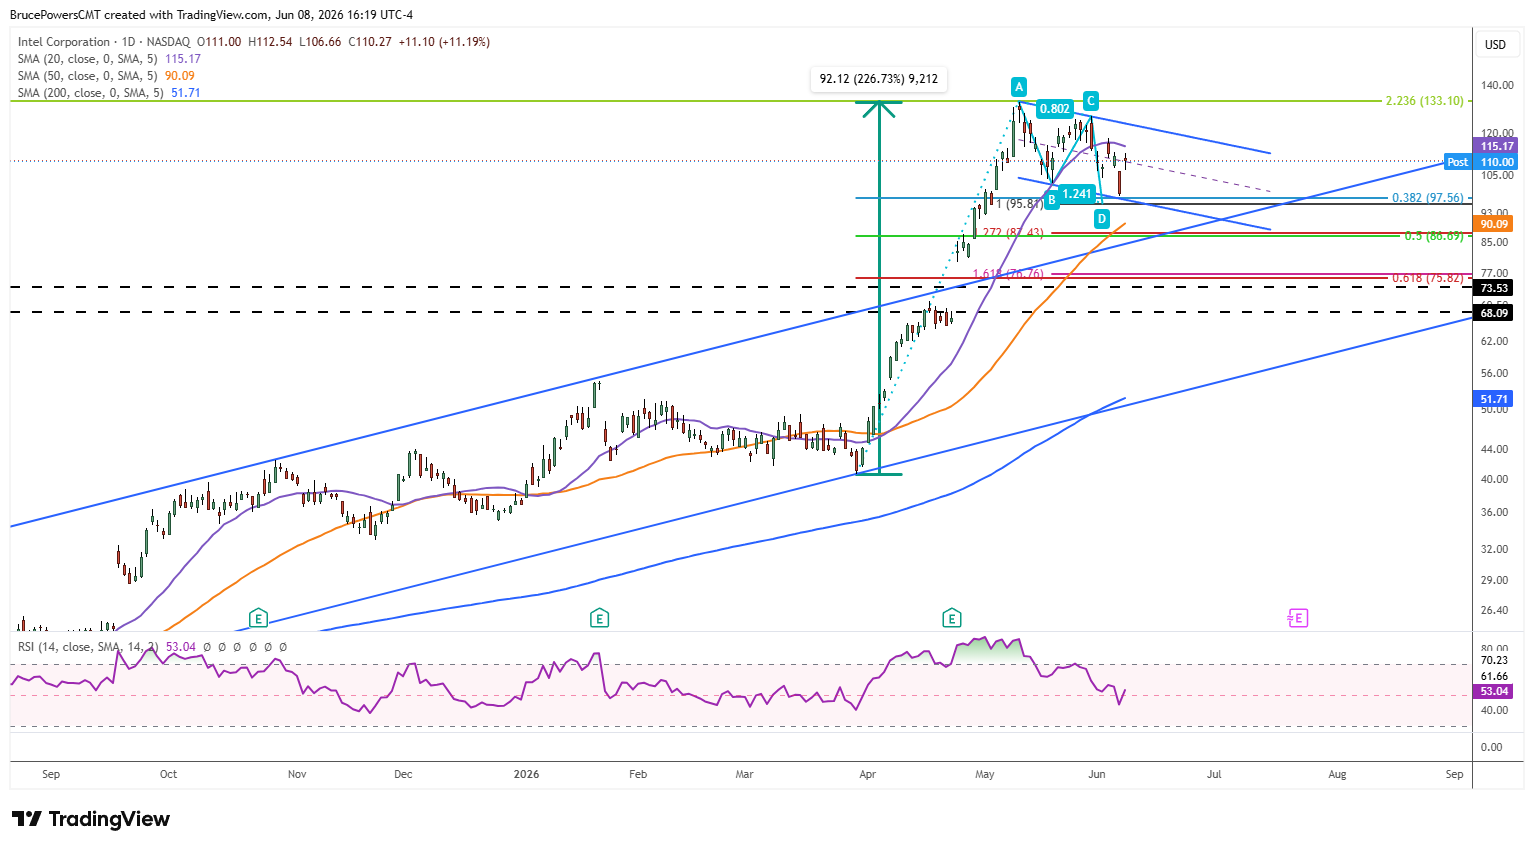The width and height of the screenshot is (1534, 849).
Task: Click the Oct label on time axis
Action: point(168,774)
